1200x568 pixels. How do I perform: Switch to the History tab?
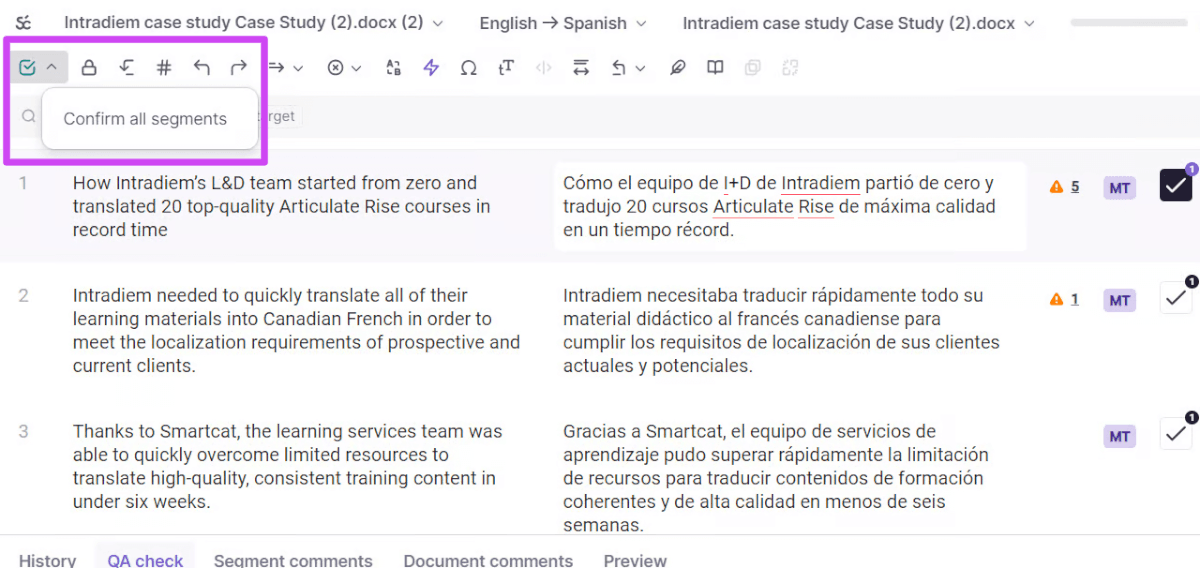coord(48,560)
